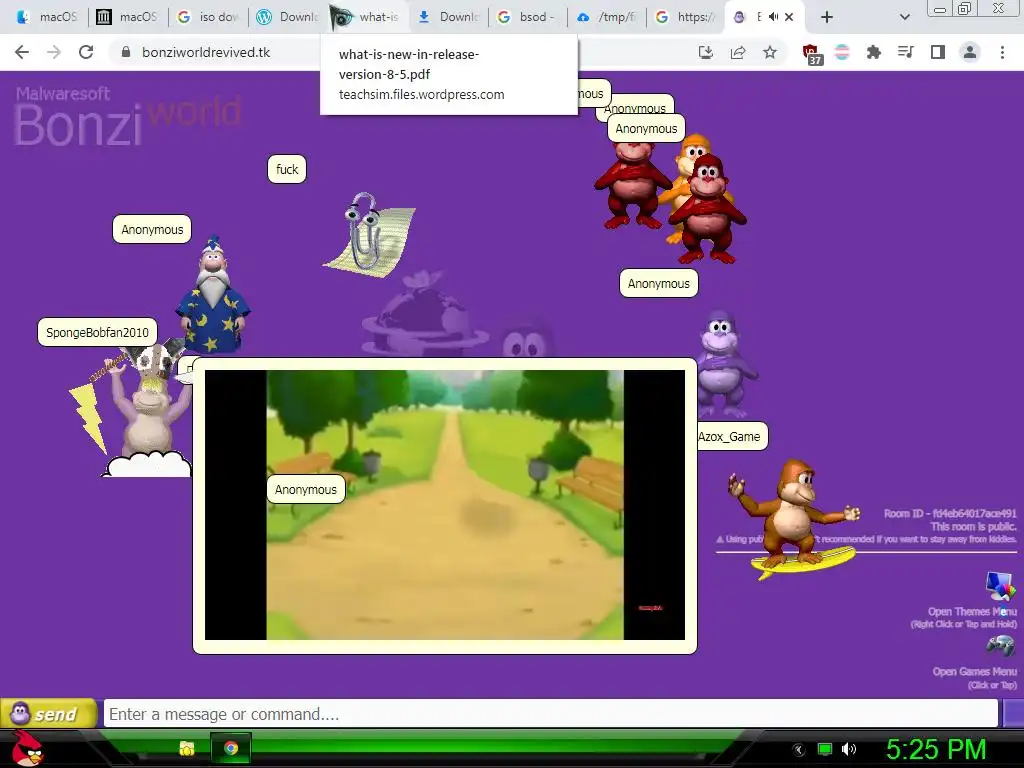Click the Merlin wizard character

coord(213,295)
